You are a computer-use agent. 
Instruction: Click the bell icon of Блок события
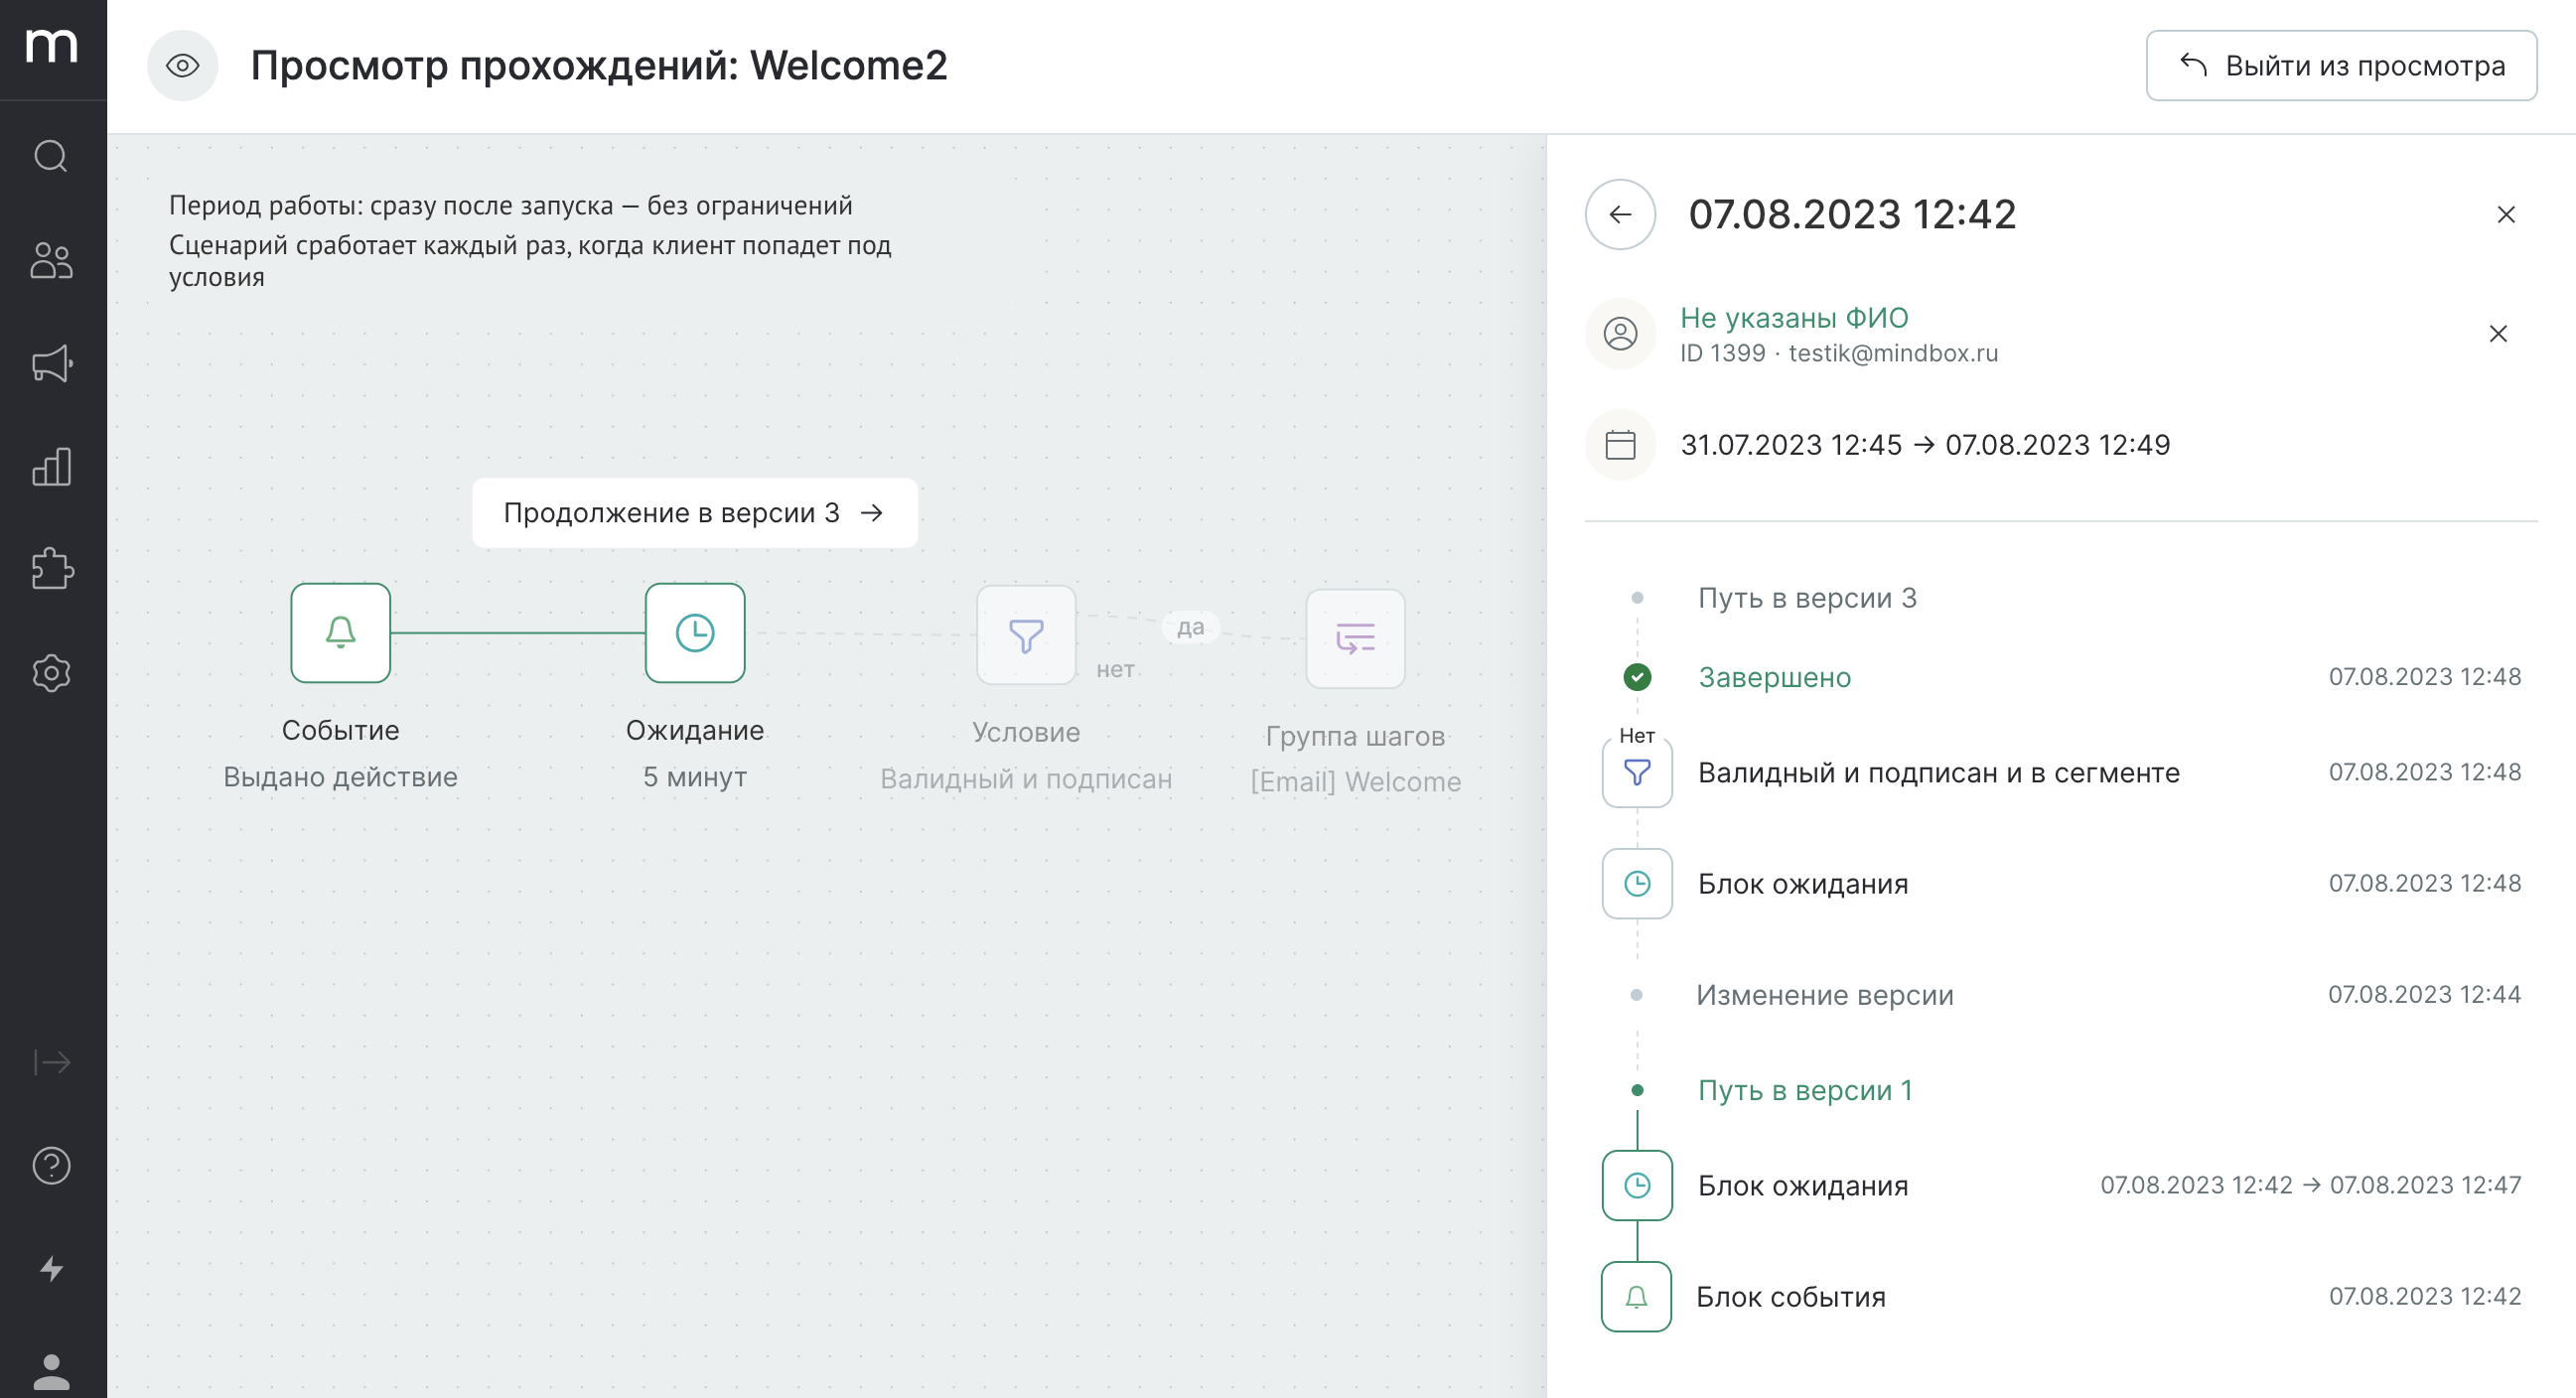(x=1636, y=1297)
